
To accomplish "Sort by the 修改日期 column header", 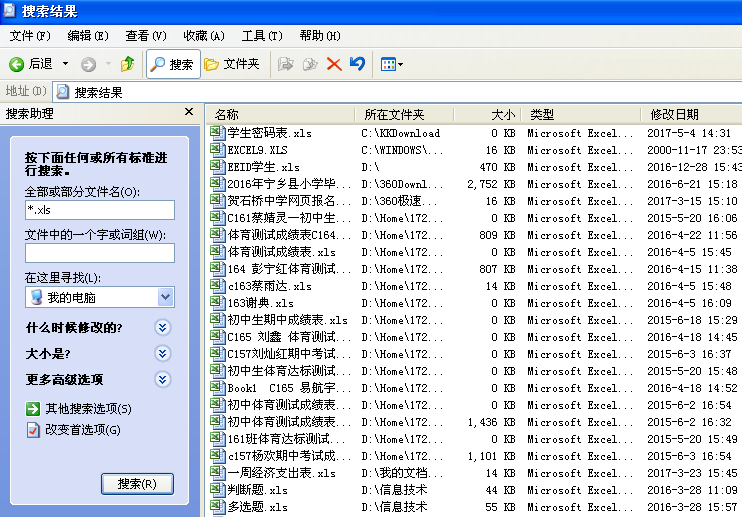I will (x=691, y=114).
